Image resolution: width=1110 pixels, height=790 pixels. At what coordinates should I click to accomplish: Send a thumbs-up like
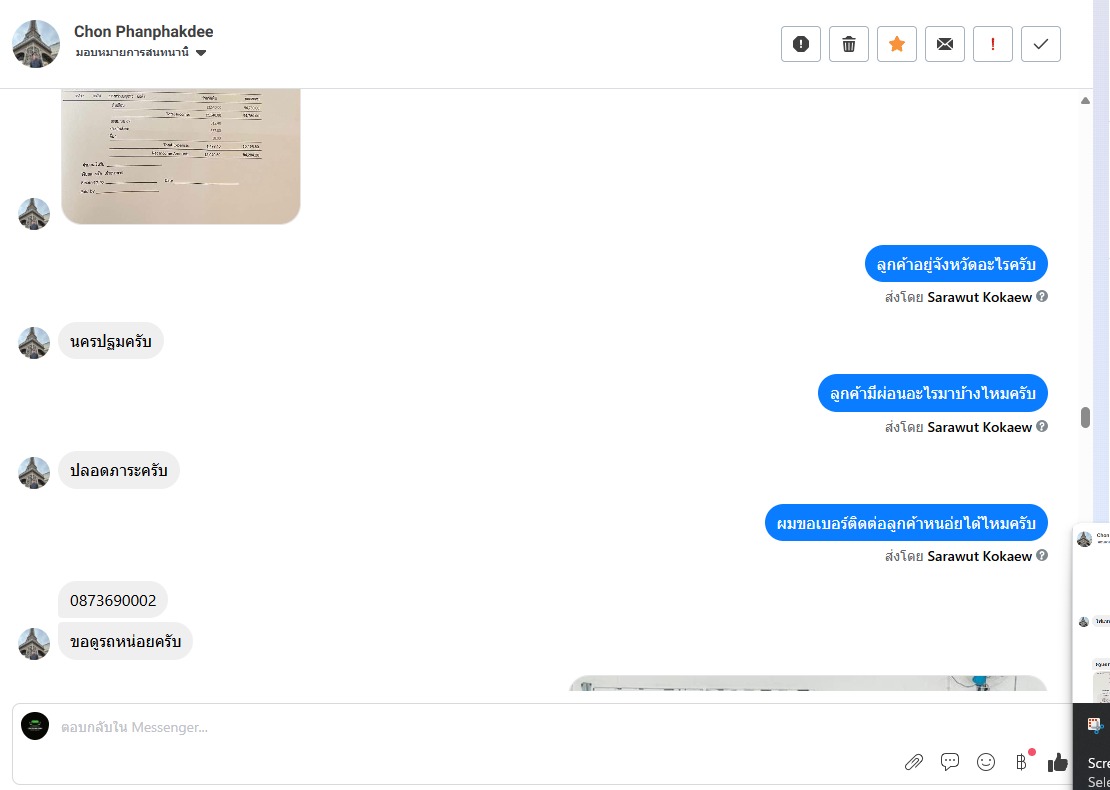tap(1058, 762)
